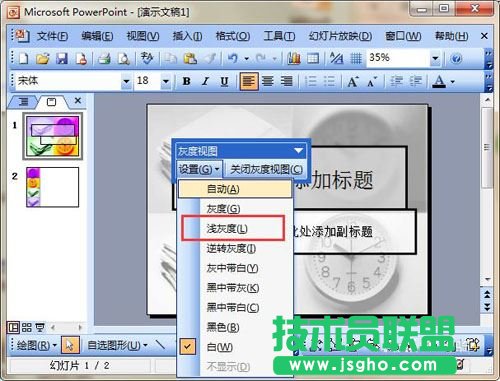Close the slides pane
This screenshot has height=381, width=500.
click(x=78, y=100)
